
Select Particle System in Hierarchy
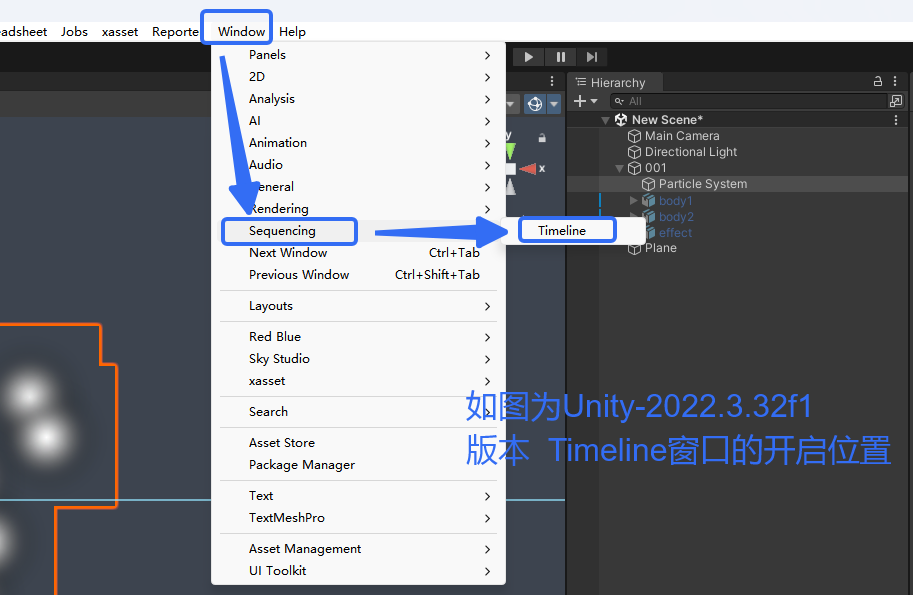click(703, 184)
